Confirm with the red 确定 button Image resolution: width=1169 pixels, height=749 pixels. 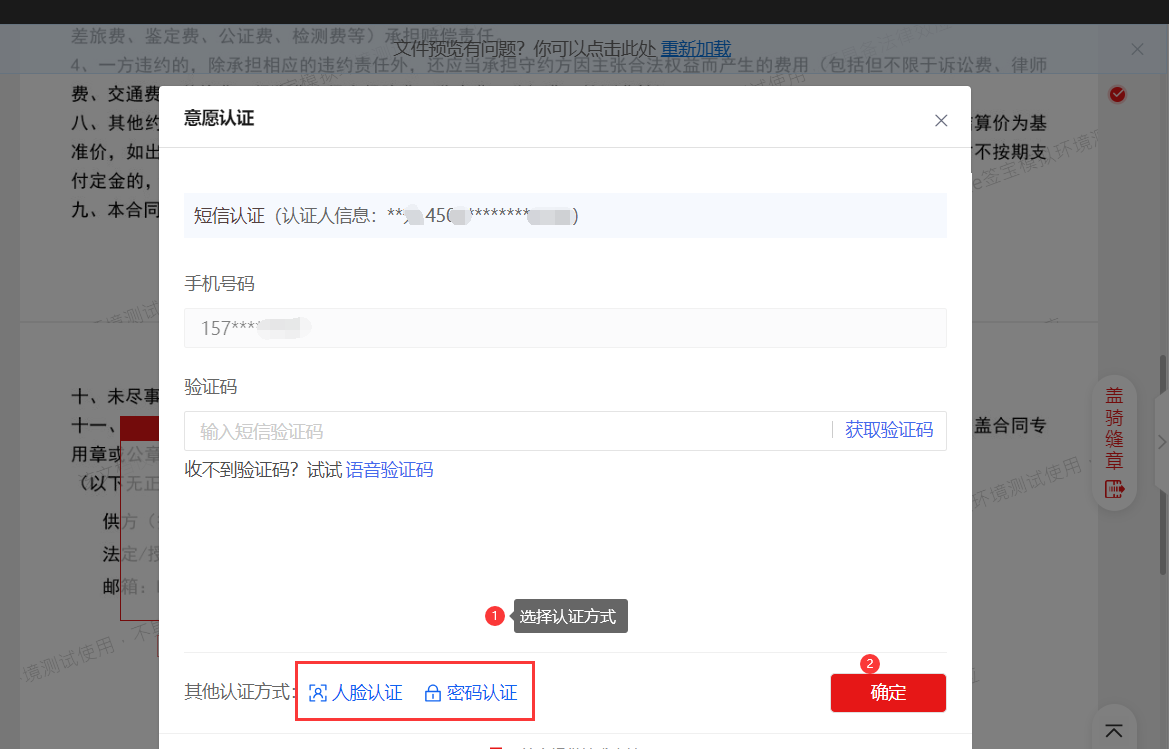tap(888, 693)
